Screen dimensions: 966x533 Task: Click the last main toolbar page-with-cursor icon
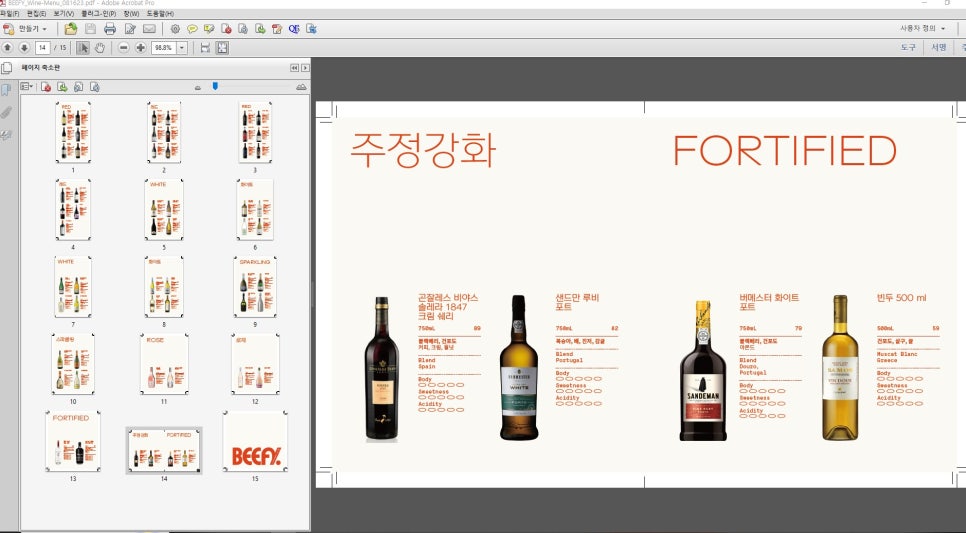click(x=311, y=29)
